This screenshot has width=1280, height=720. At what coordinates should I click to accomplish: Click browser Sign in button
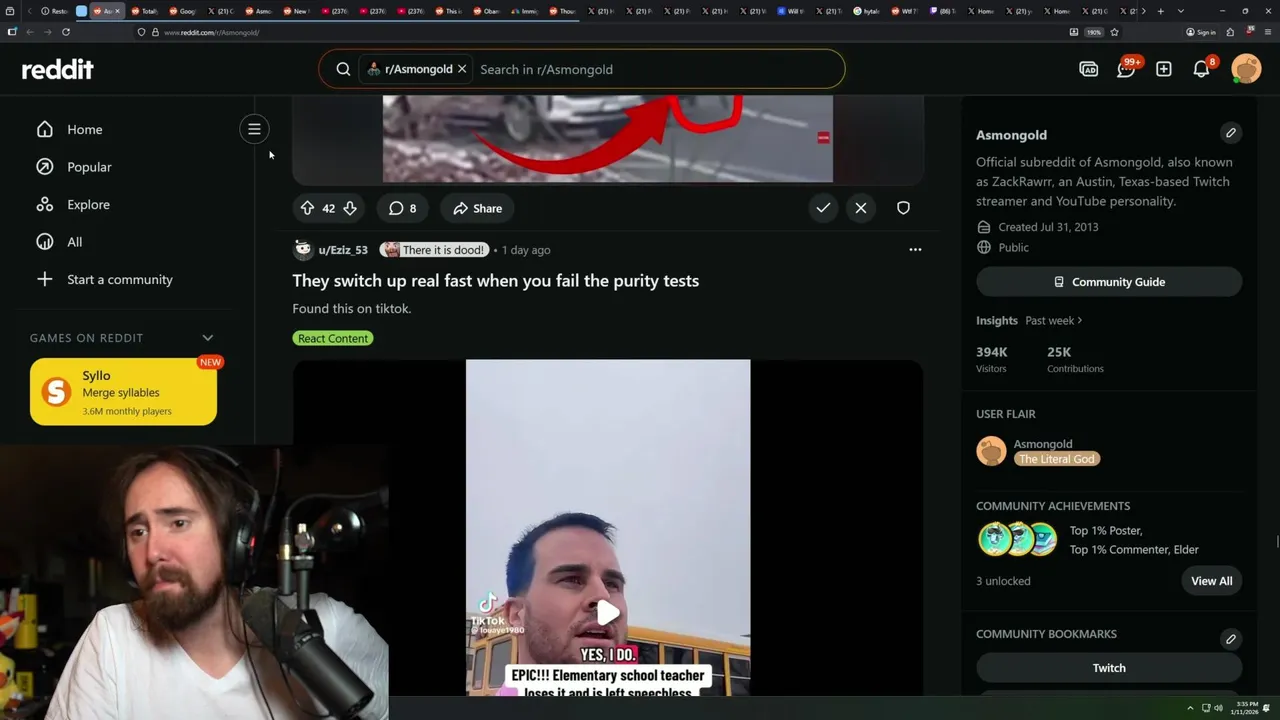click(1200, 32)
